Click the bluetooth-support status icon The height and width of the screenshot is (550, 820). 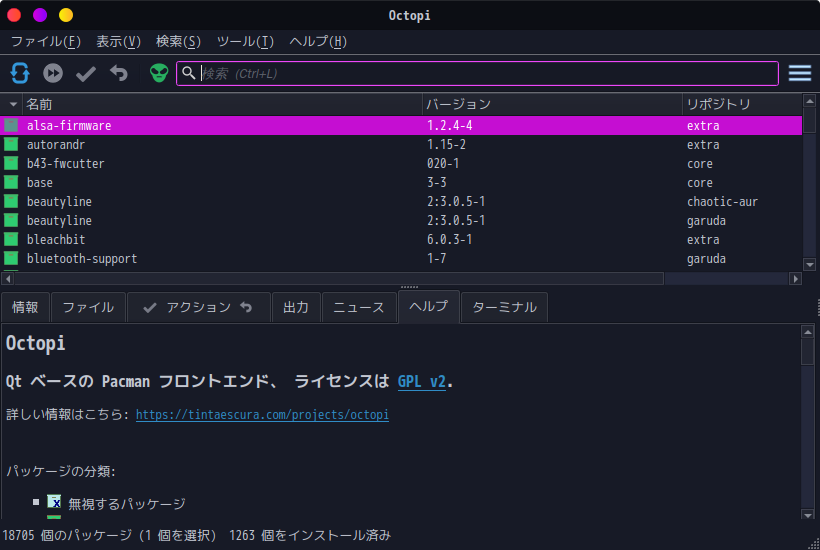click(x=11, y=258)
